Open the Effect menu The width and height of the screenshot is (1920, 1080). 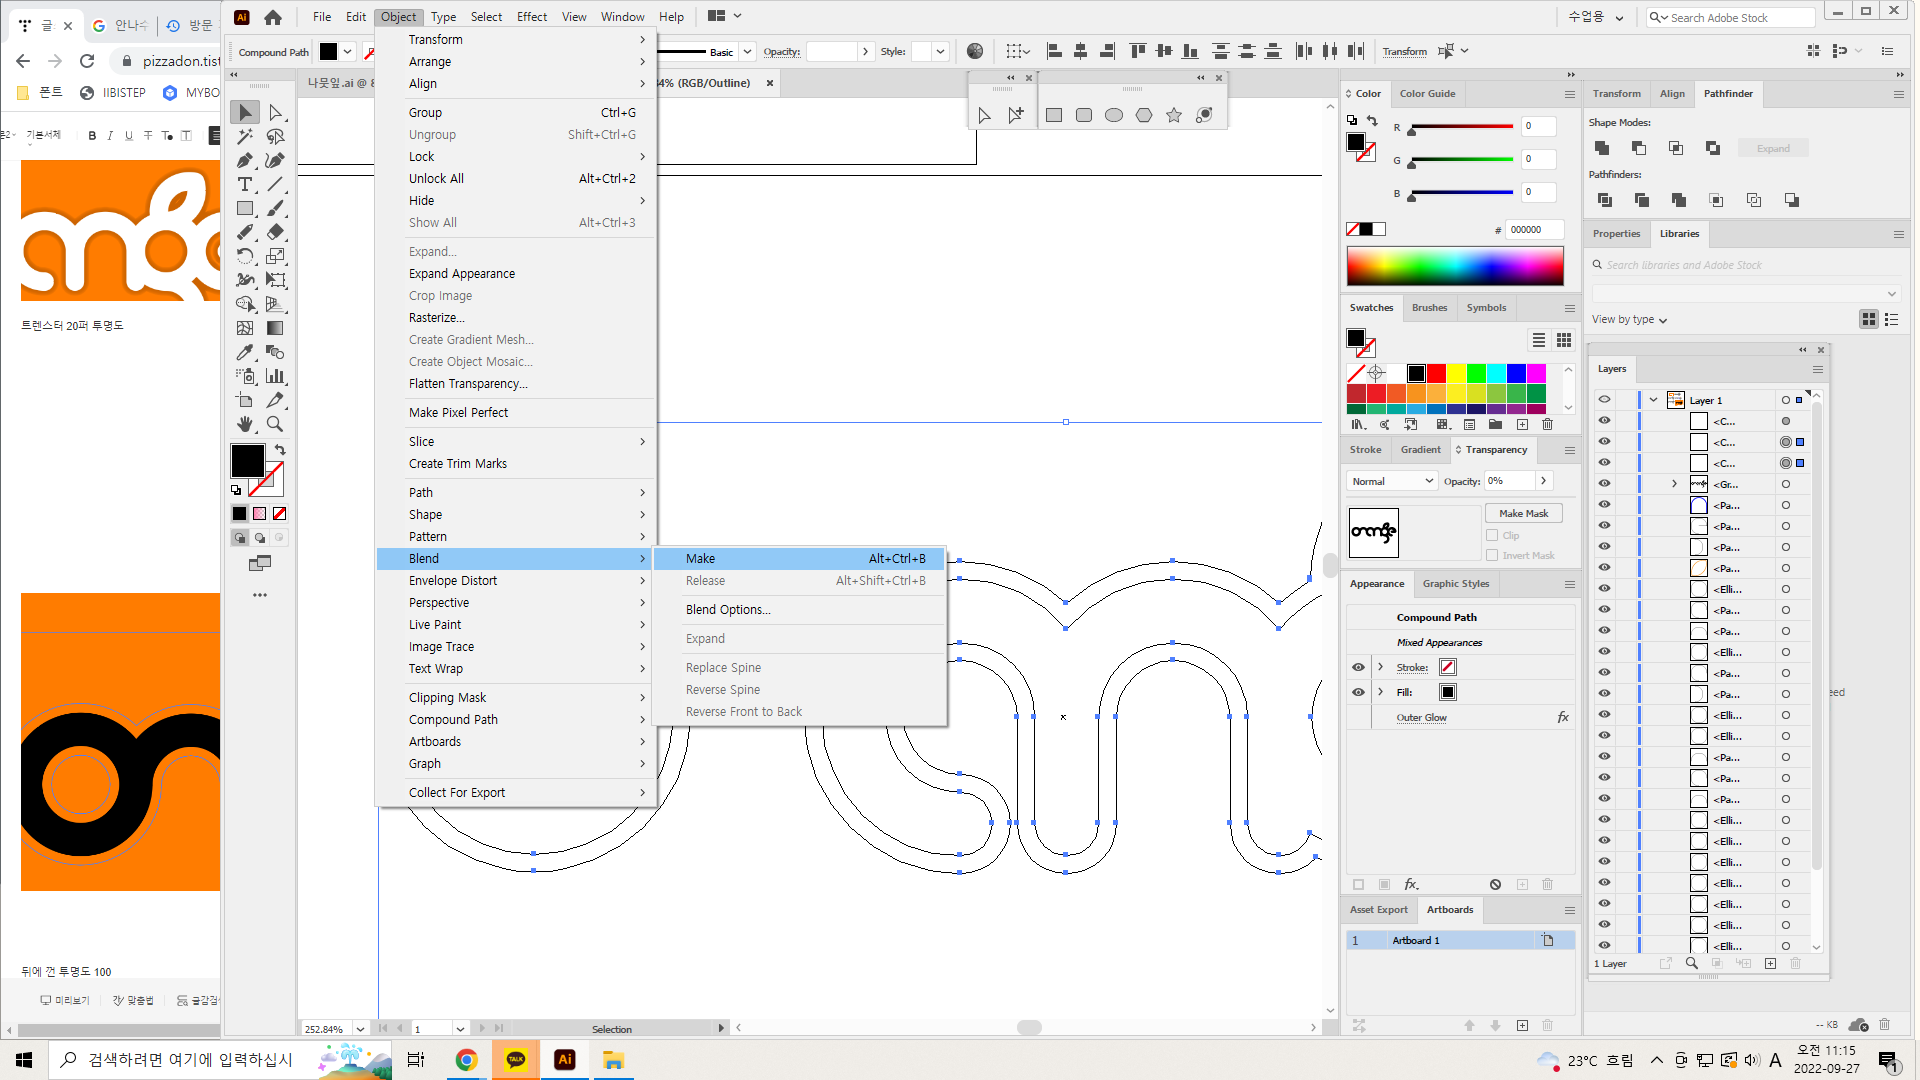pos(532,17)
